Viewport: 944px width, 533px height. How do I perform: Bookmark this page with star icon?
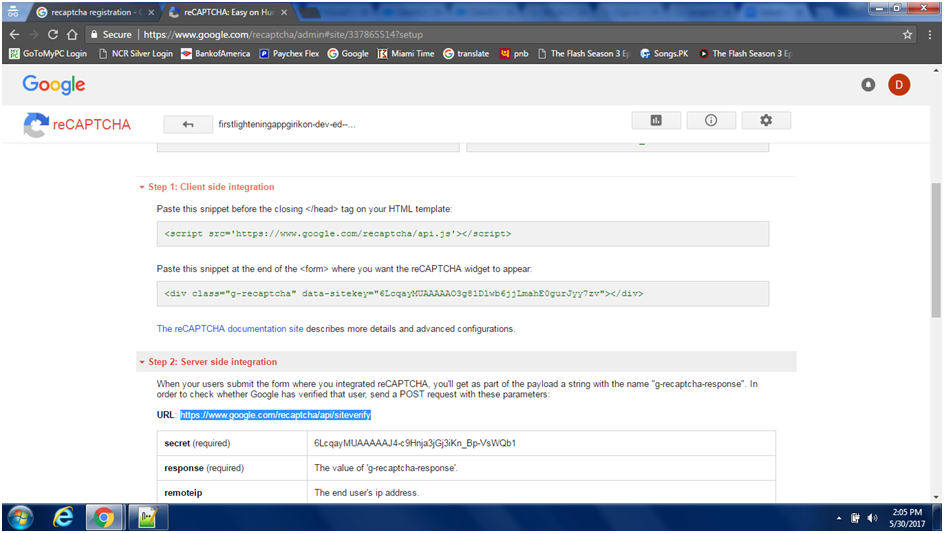click(x=907, y=34)
